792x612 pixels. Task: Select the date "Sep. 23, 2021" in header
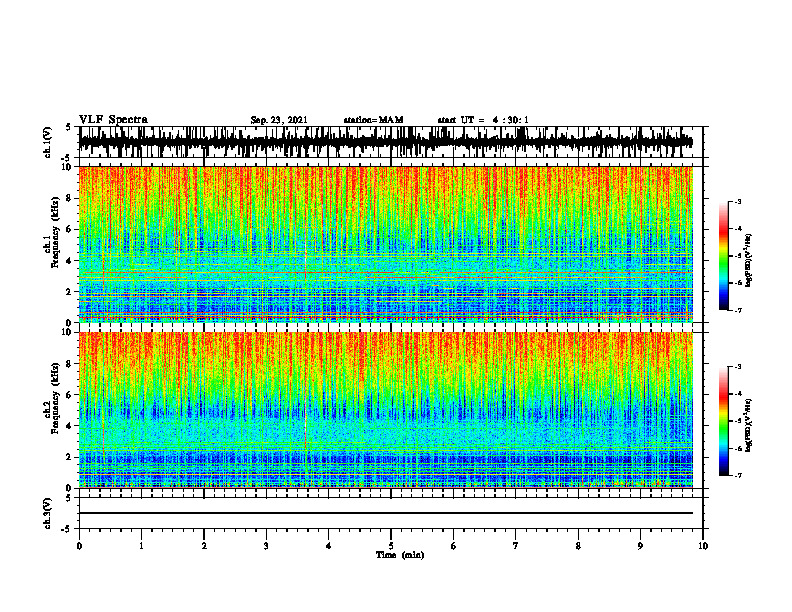point(279,120)
